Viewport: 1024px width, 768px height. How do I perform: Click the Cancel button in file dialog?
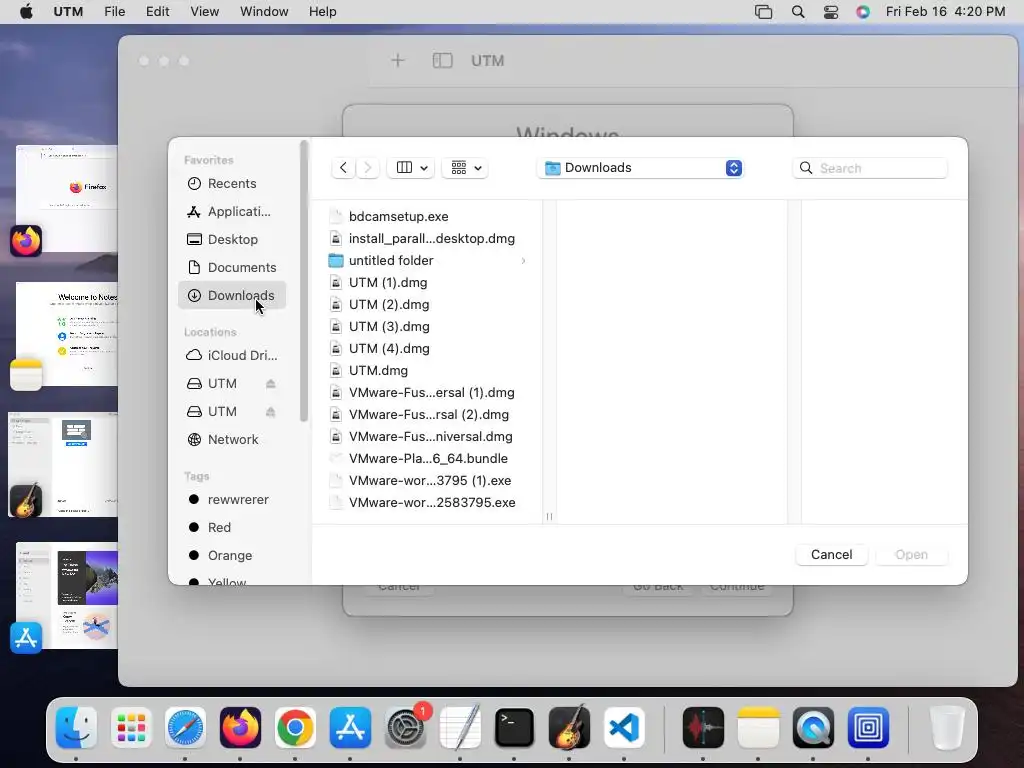coord(831,554)
